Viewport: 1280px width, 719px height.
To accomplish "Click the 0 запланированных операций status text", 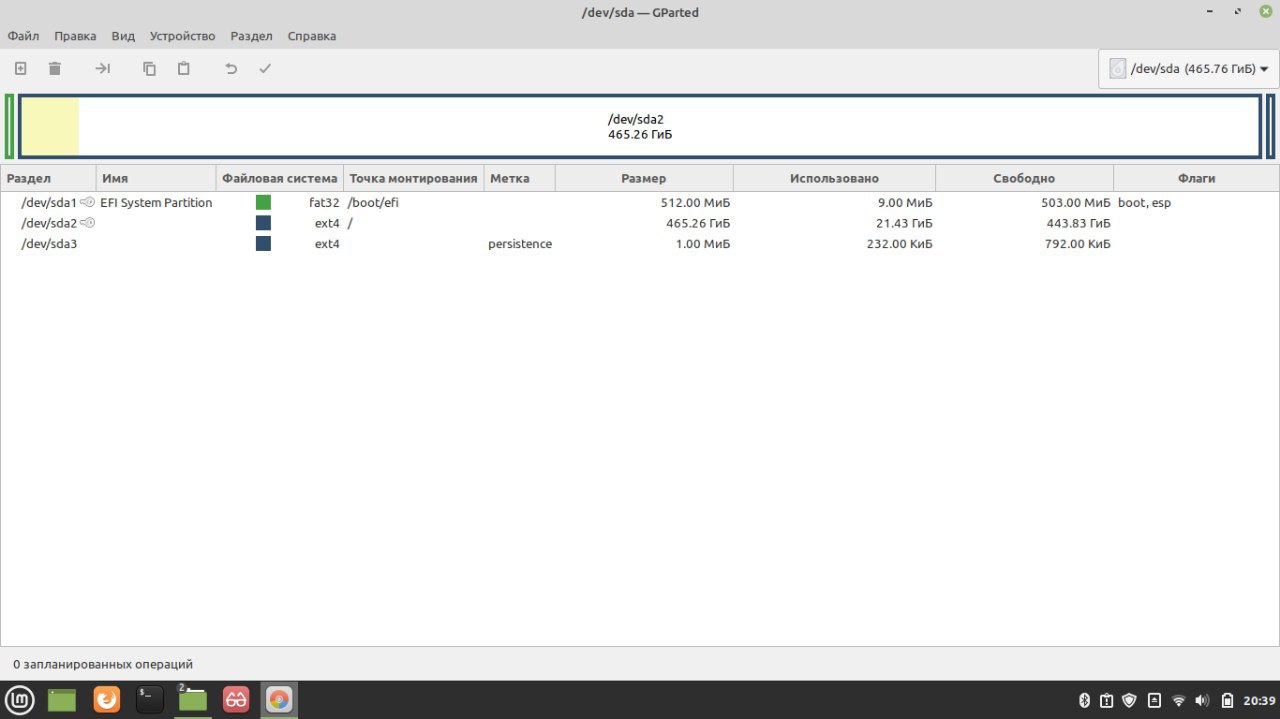I will tap(103, 664).
